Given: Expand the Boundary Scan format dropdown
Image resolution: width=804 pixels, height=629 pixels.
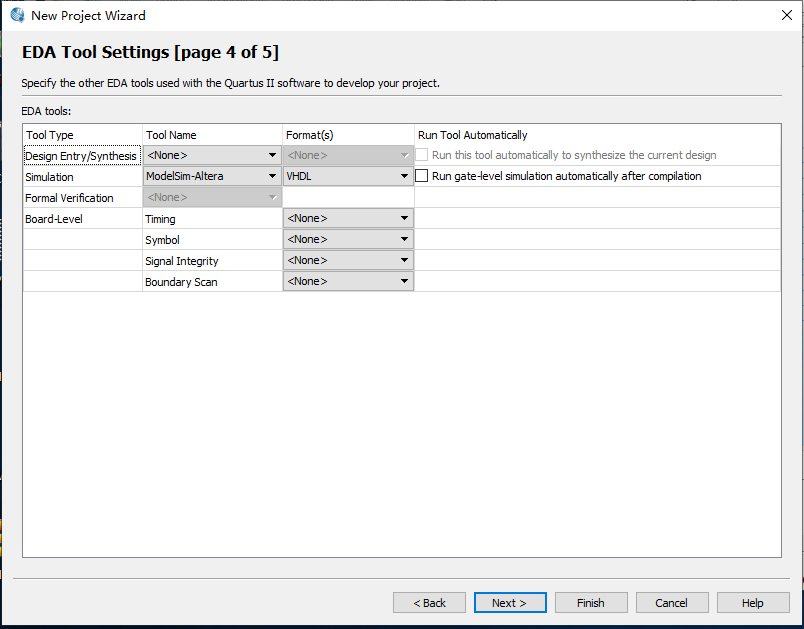Looking at the screenshot, I should click(348, 281).
